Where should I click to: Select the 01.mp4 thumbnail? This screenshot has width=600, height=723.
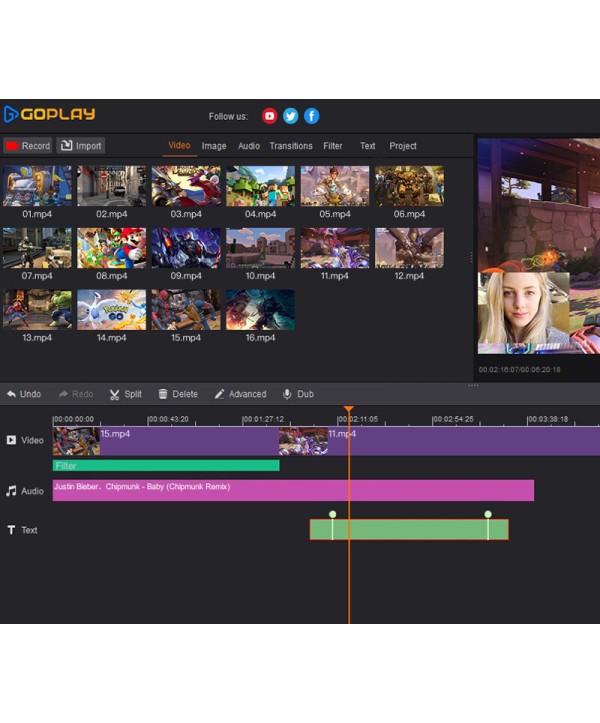coord(37,186)
